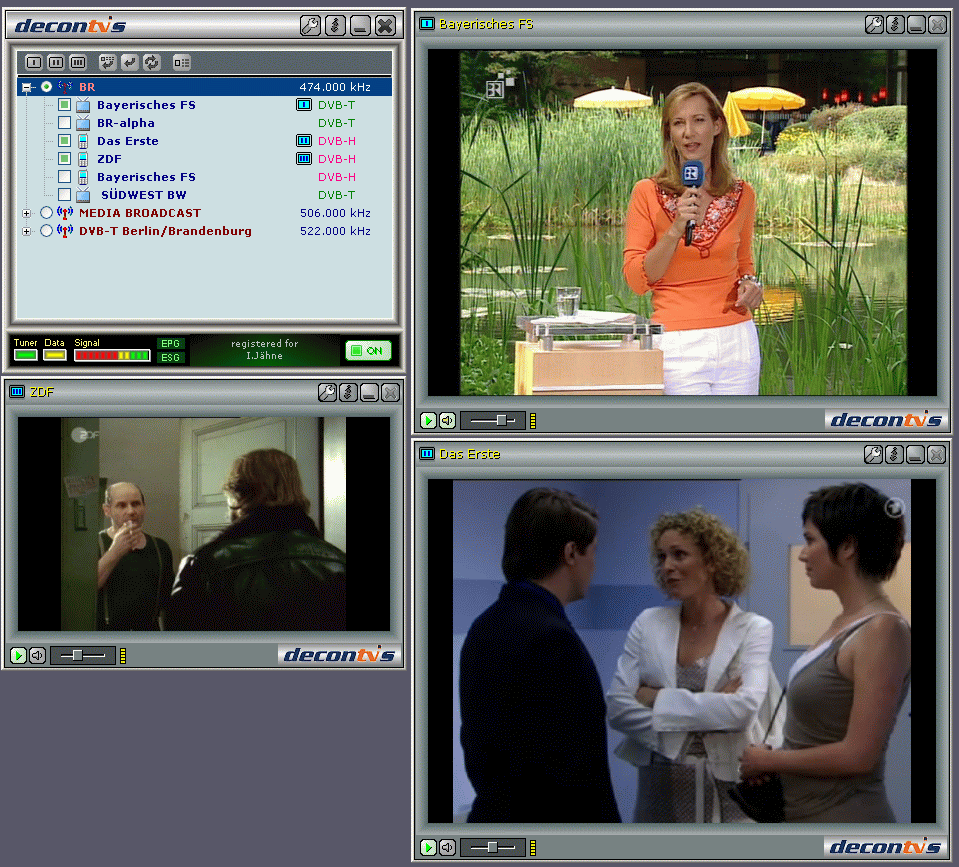Viewport: 959px width, 867px height.
Task: Click the SÜDWEST BW channel name
Action: pyautogui.click(x=144, y=195)
